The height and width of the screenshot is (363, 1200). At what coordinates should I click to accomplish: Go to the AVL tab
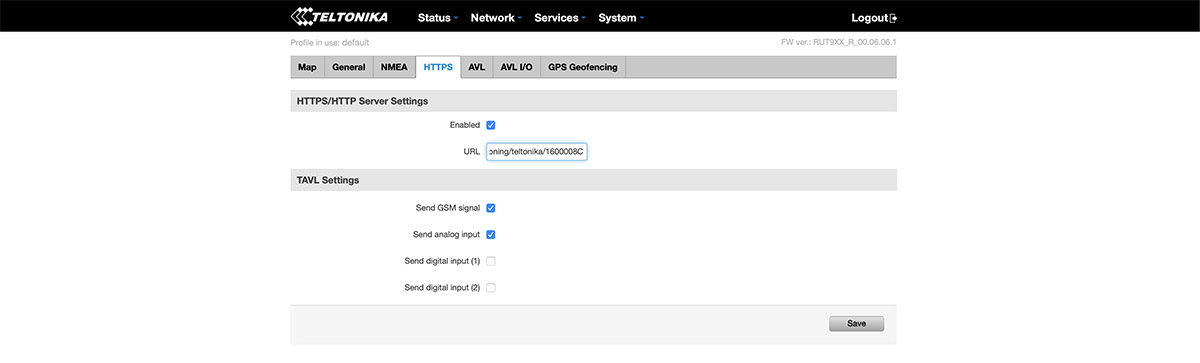click(476, 67)
